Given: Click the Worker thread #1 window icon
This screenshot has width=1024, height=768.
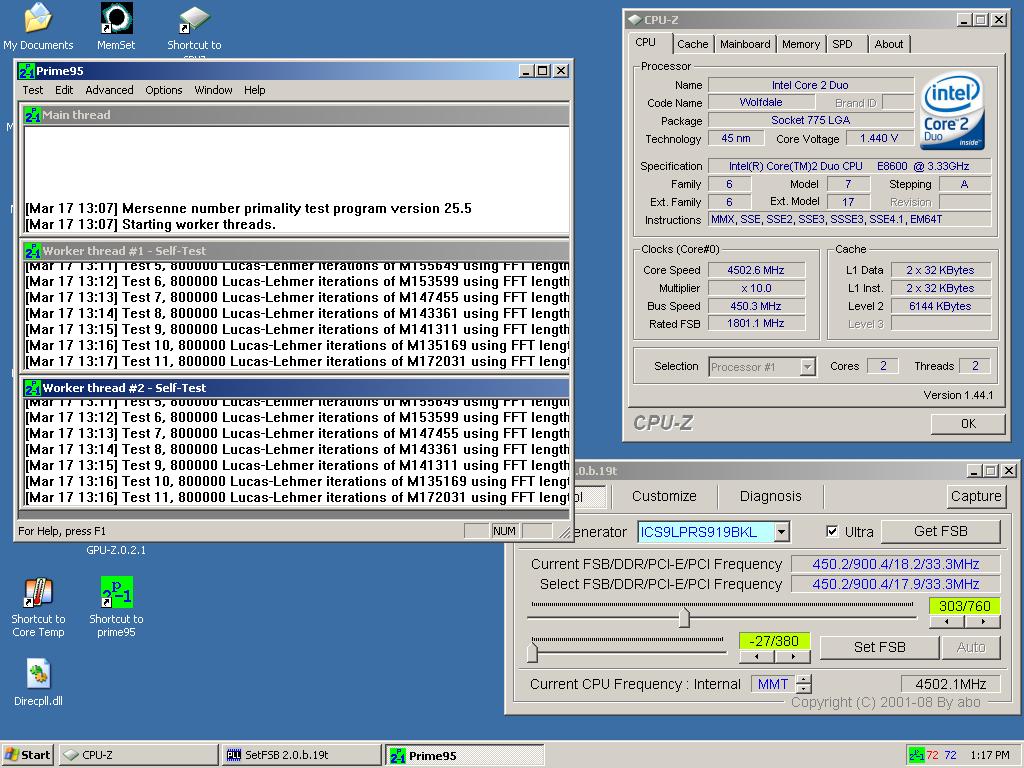Looking at the screenshot, I should tap(33, 251).
